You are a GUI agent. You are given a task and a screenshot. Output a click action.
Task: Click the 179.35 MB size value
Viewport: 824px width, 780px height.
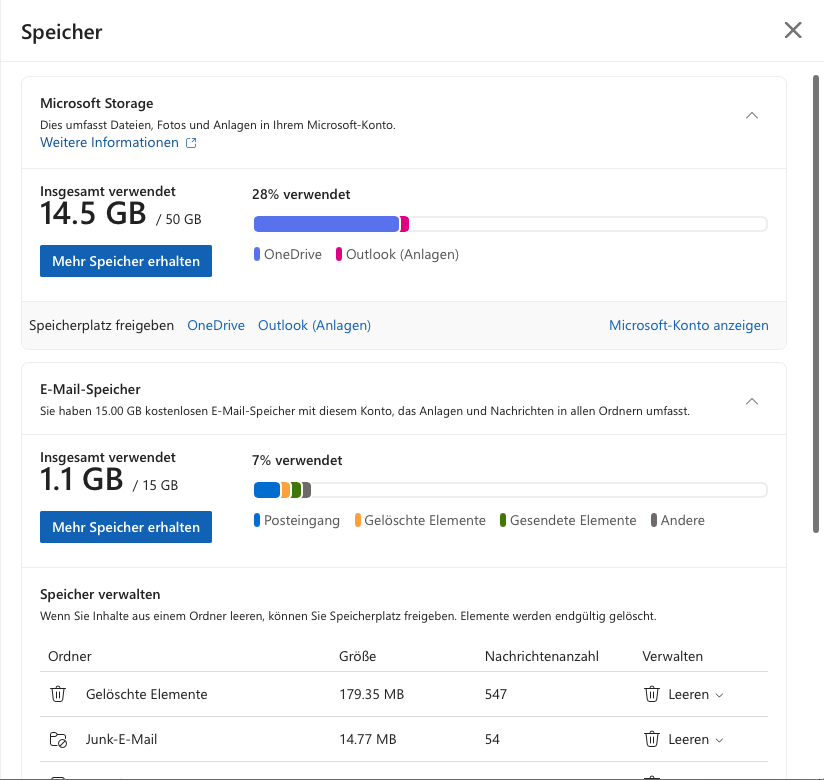click(372, 694)
